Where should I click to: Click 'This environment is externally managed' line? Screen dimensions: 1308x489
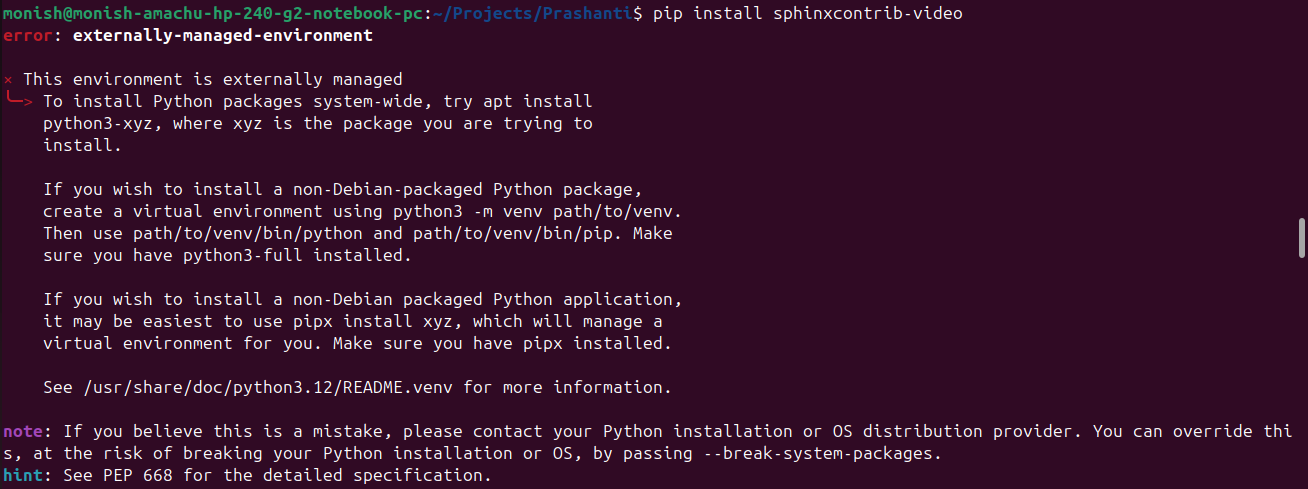tap(212, 79)
